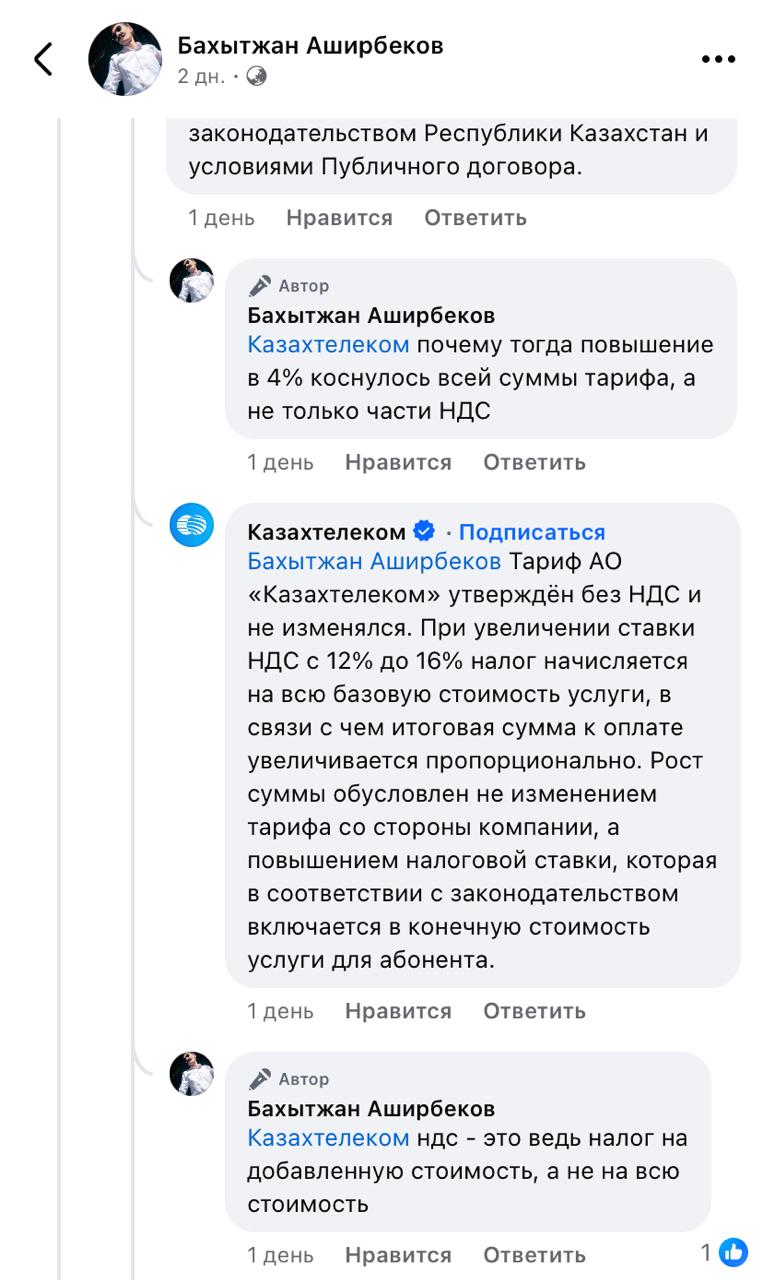This screenshot has height=1280, width=763.
Task: Tap the post author's header profile photo
Action: (126, 59)
